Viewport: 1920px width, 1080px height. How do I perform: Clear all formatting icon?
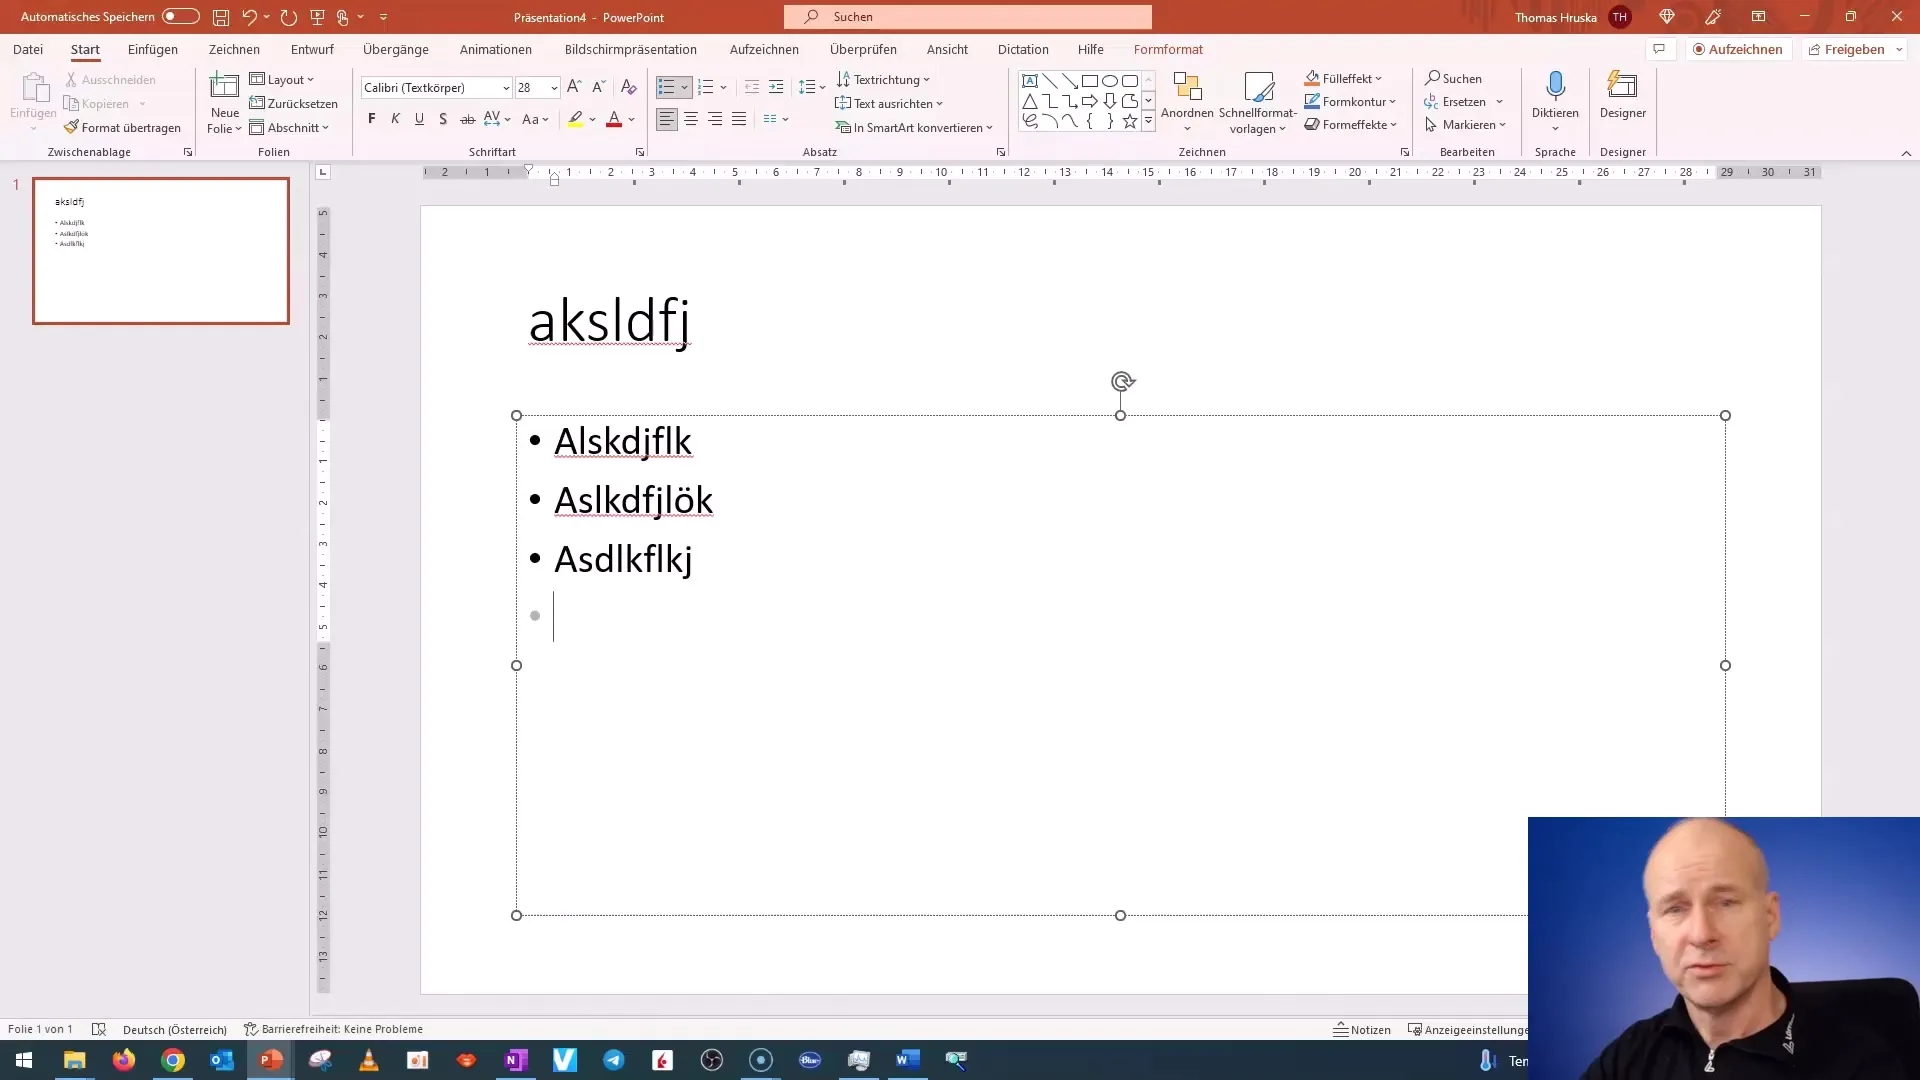628,88
